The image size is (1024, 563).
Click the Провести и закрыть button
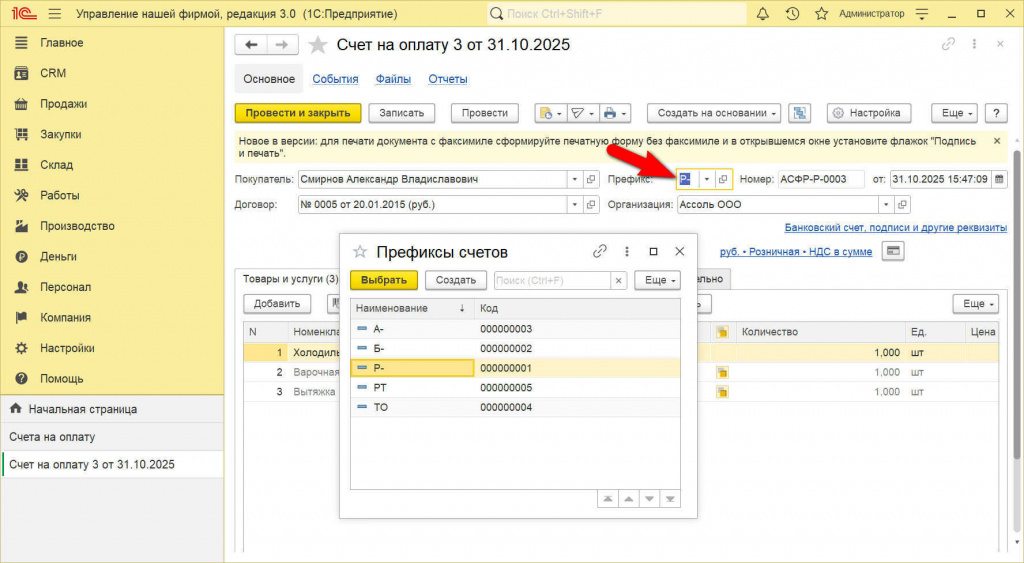point(297,113)
